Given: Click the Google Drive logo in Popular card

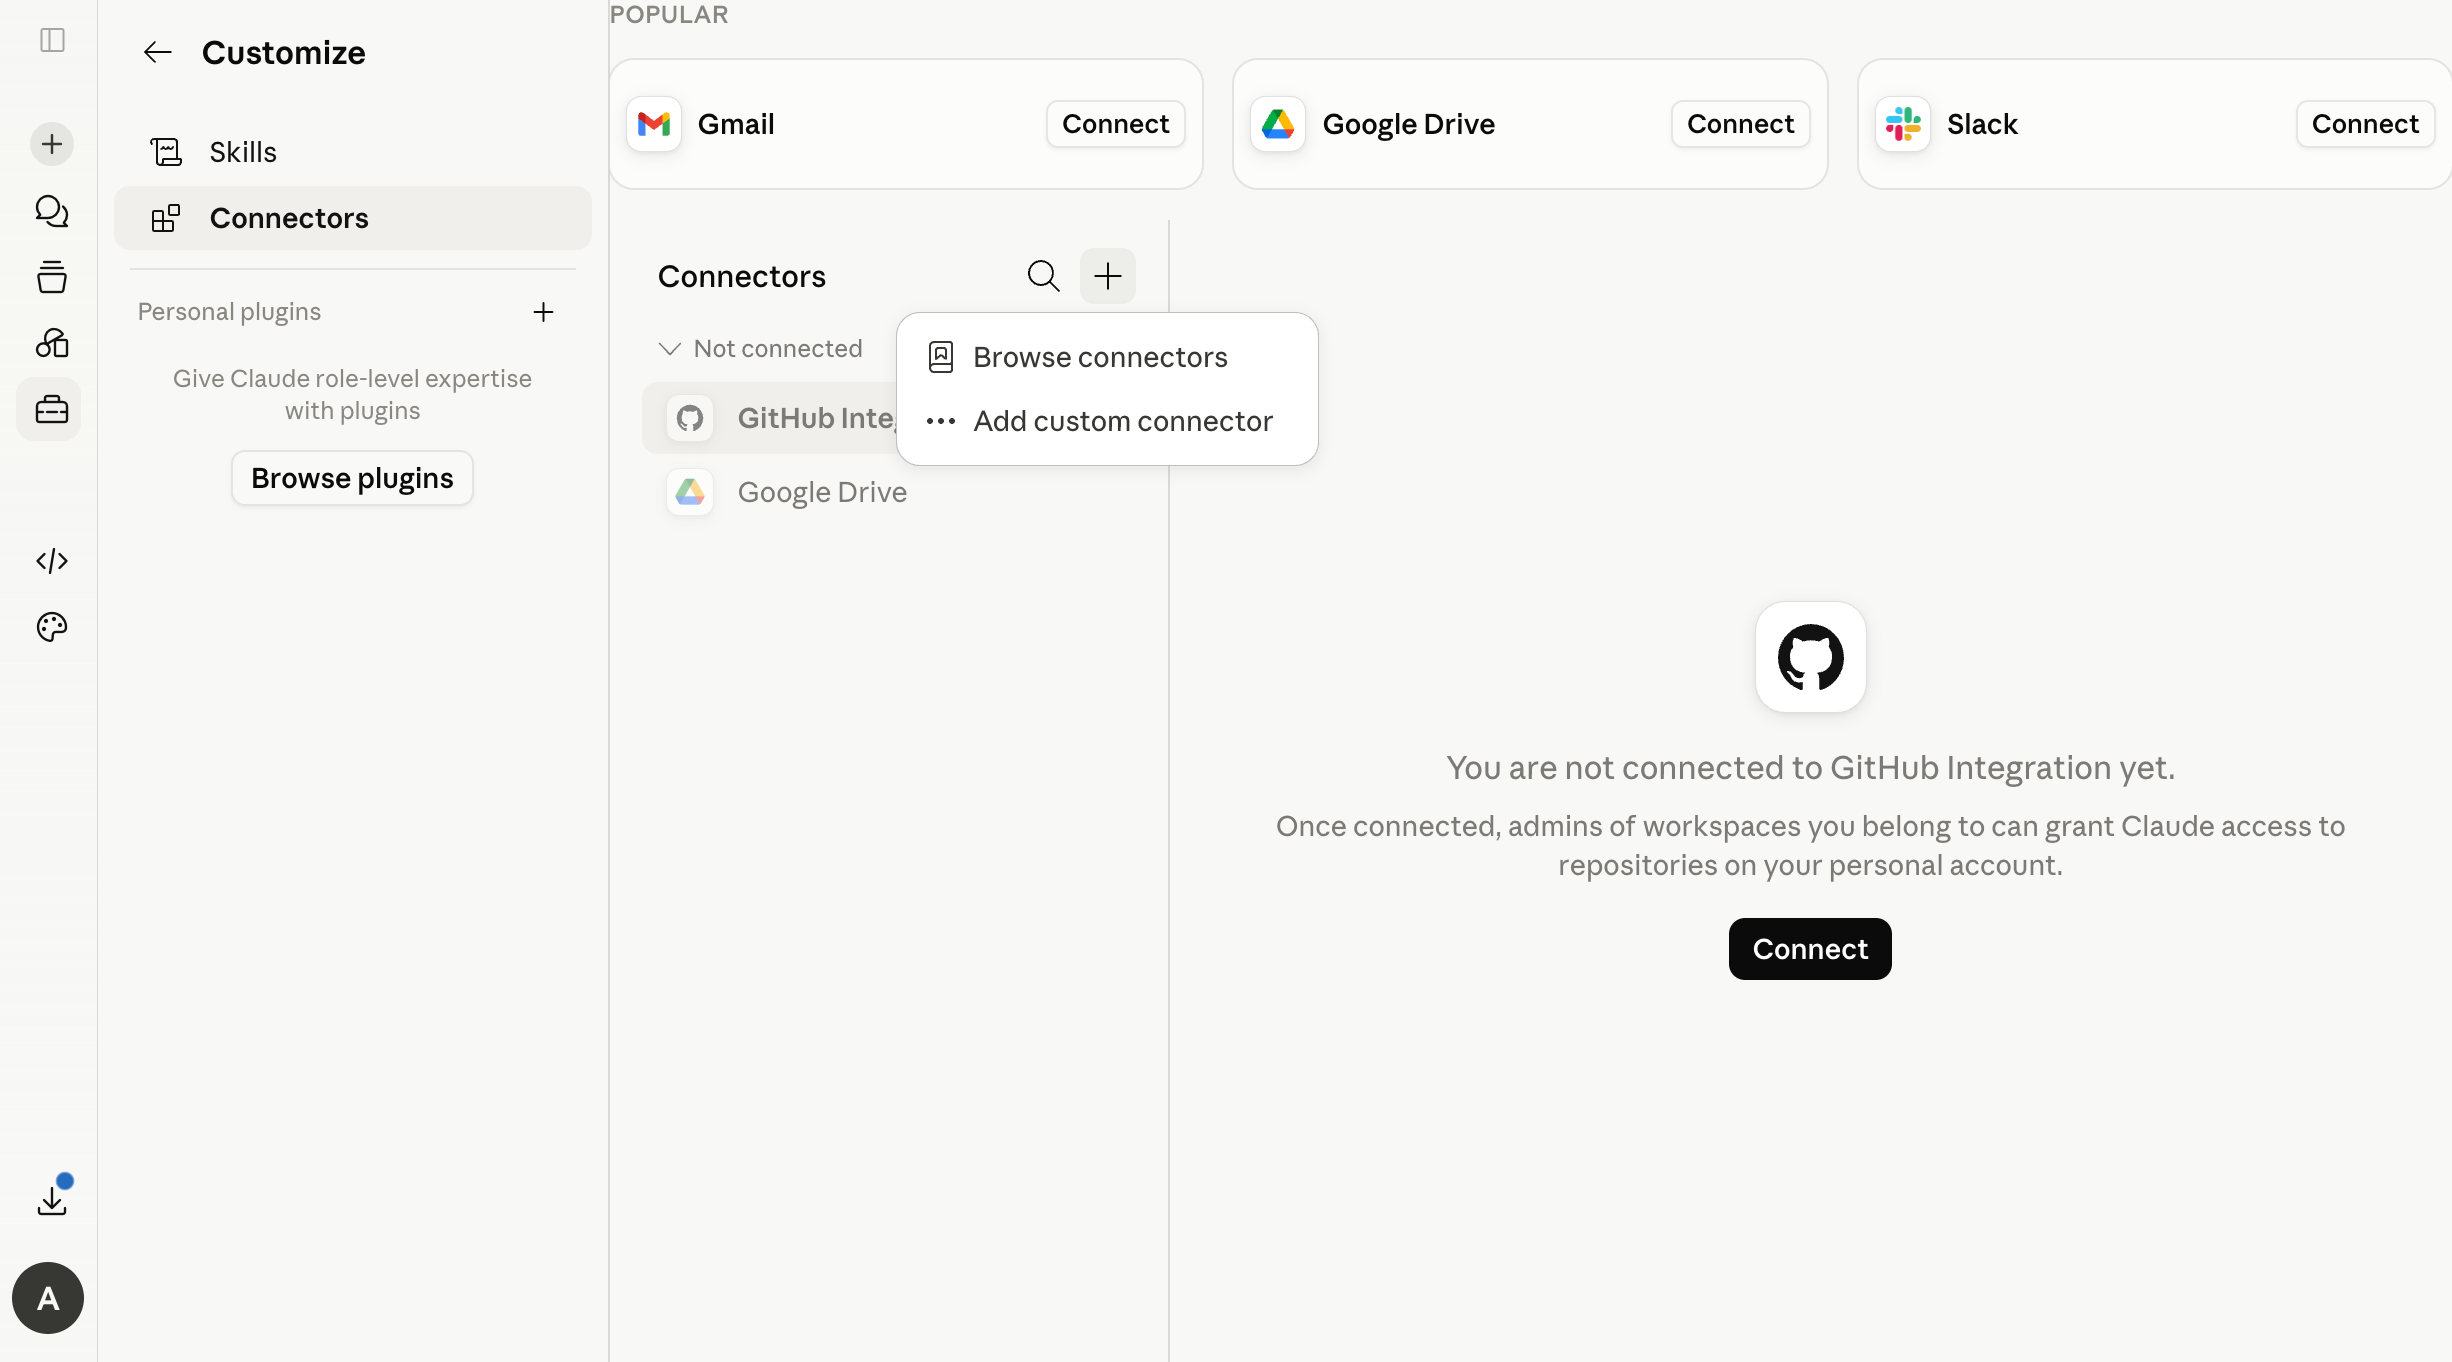Looking at the screenshot, I should click(1278, 124).
